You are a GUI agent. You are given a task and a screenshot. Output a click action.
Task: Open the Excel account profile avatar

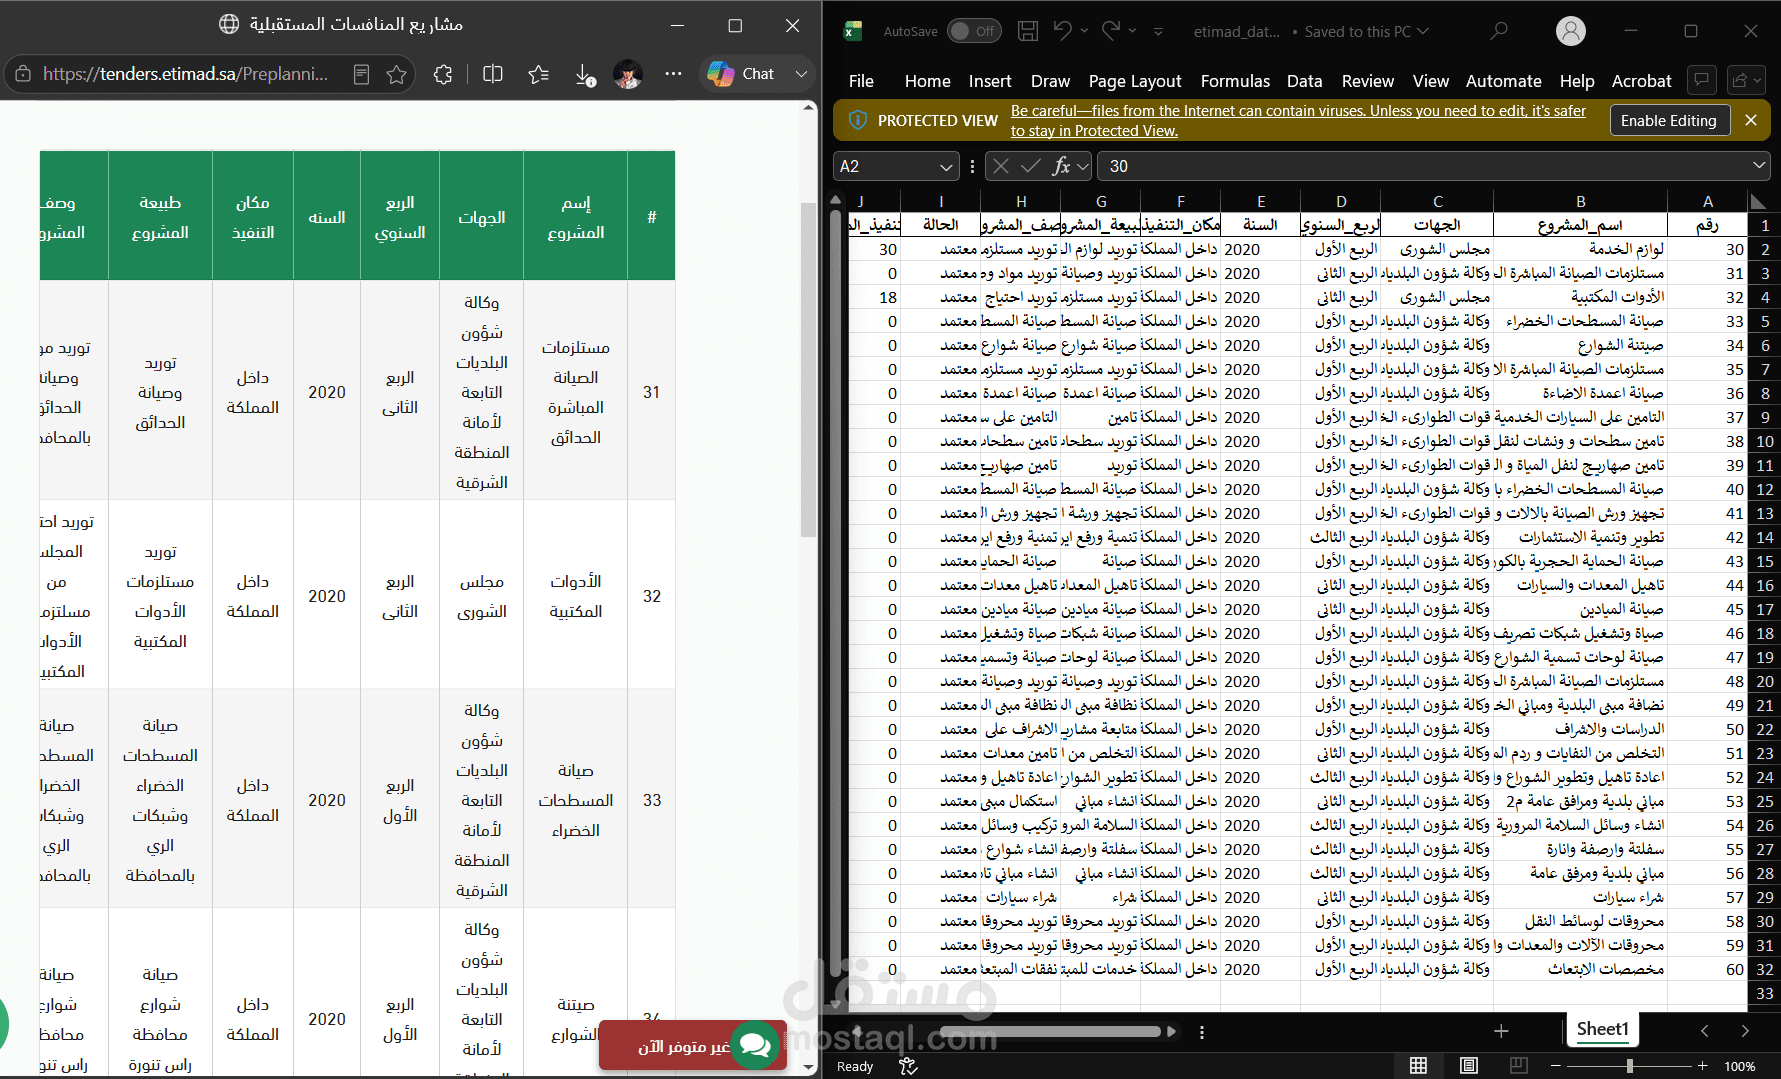click(1571, 31)
